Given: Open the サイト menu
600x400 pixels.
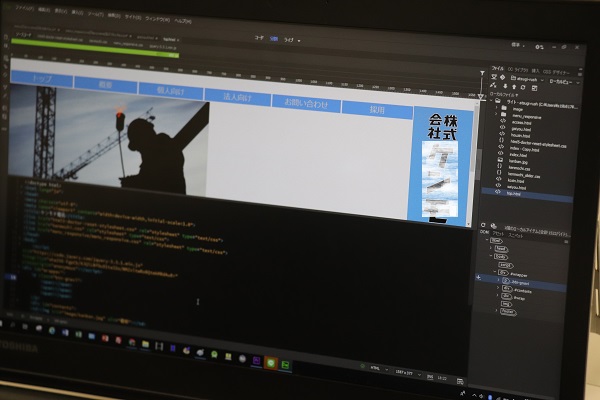Looking at the screenshot, I should point(133,18).
